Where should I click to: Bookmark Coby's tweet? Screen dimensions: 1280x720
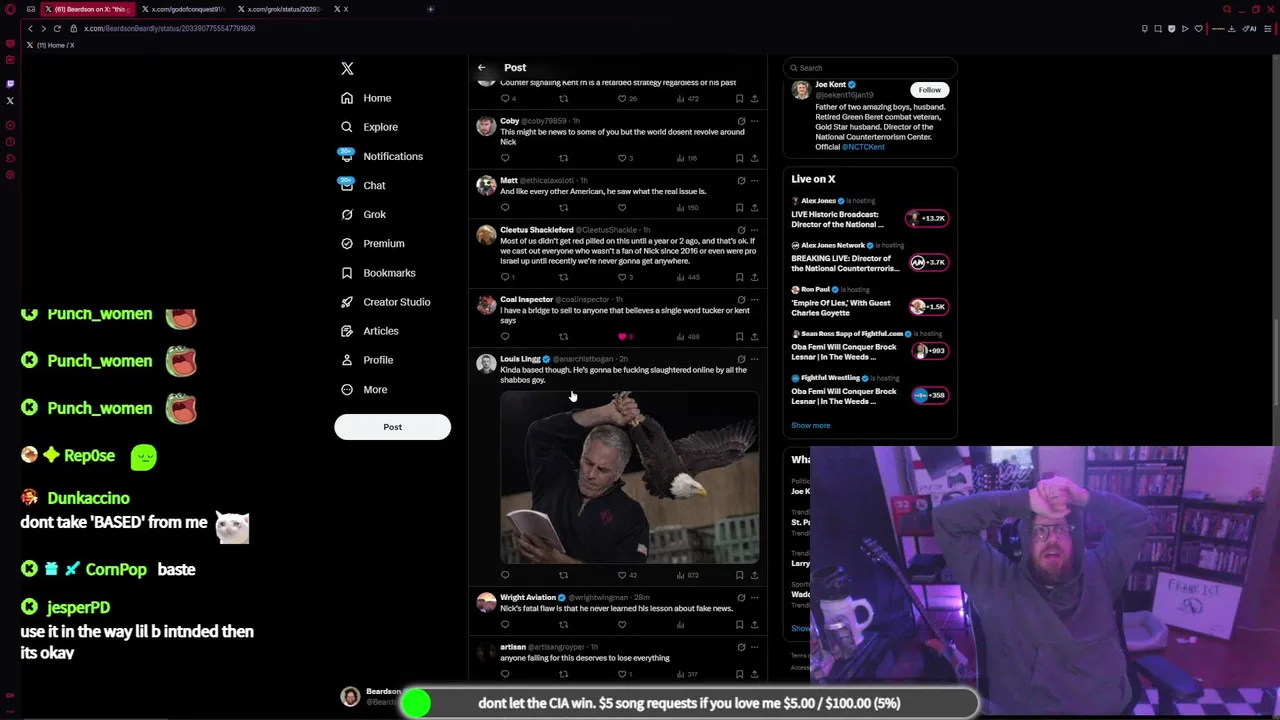pyautogui.click(x=739, y=158)
